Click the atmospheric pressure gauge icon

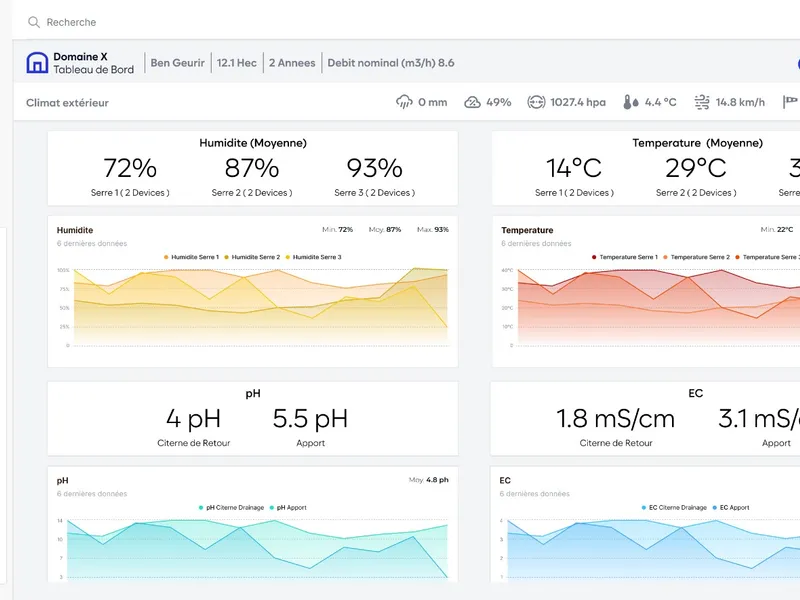(536, 102)
